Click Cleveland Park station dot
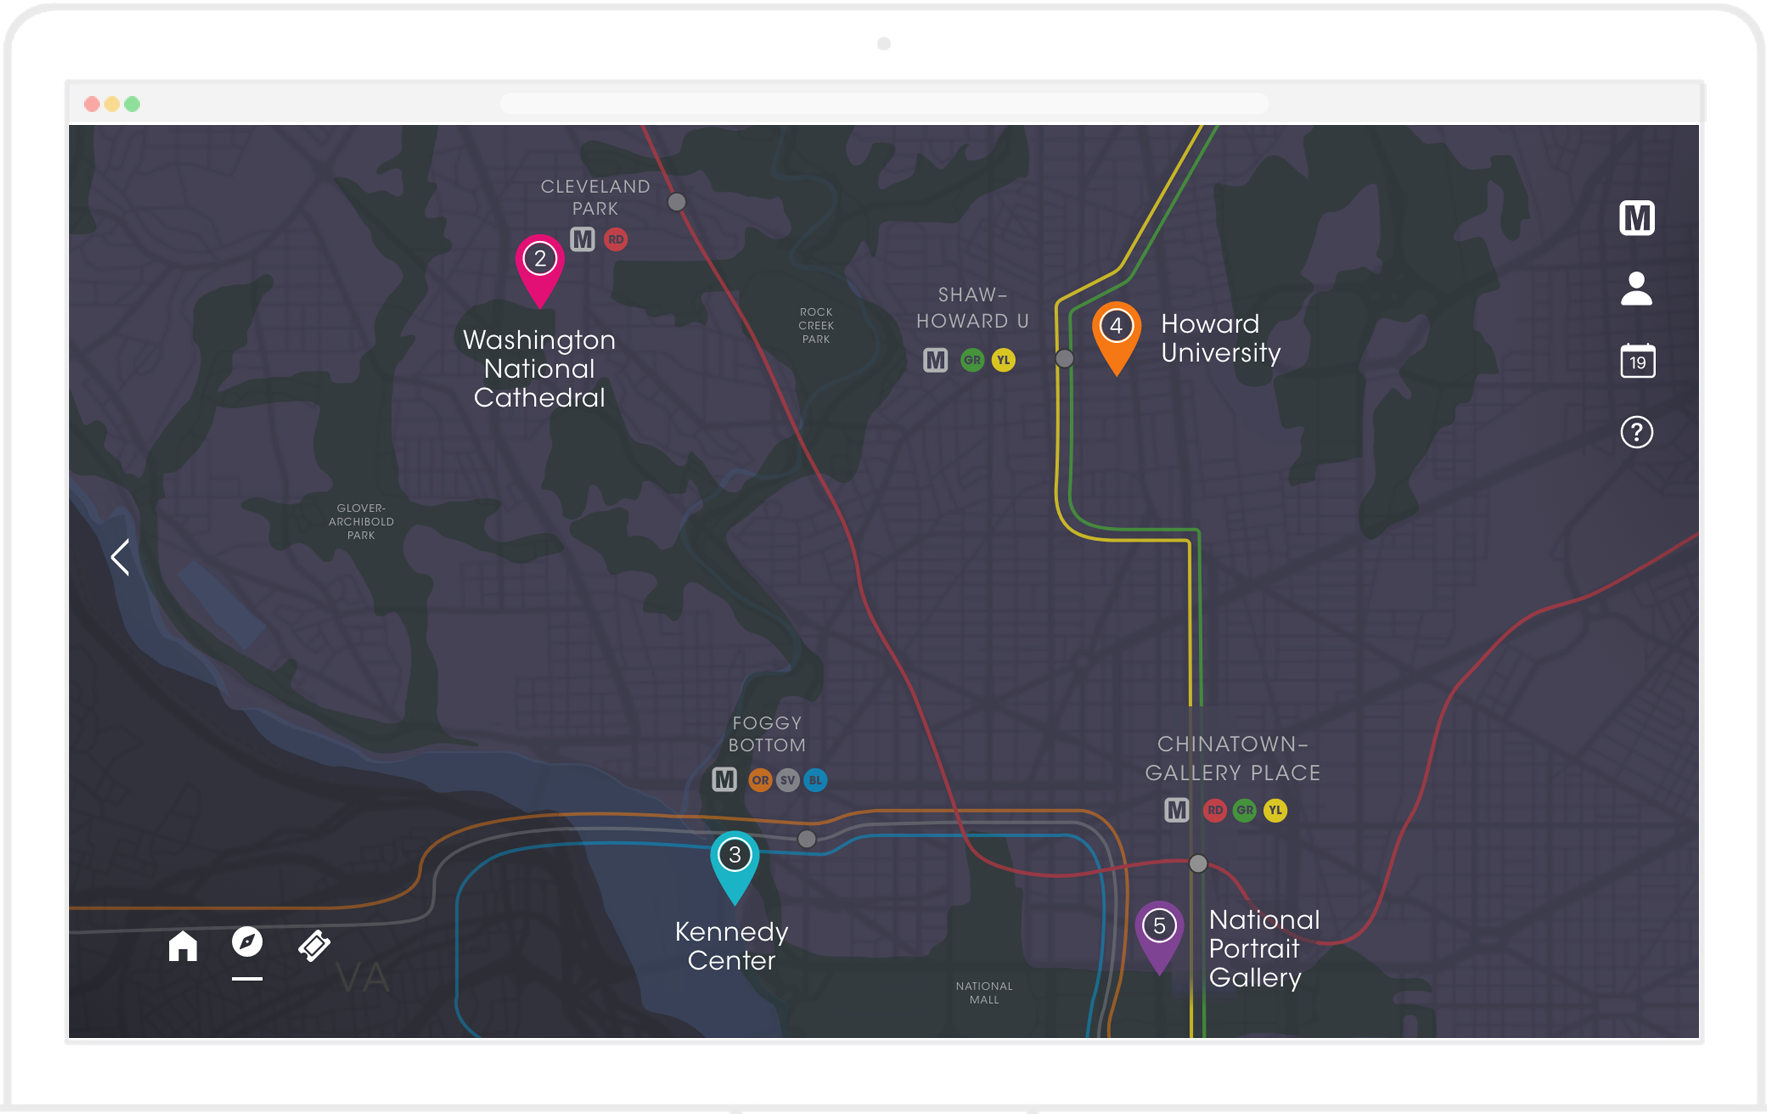Screen dimensions: 1767x1114 (x=677, y=202)
